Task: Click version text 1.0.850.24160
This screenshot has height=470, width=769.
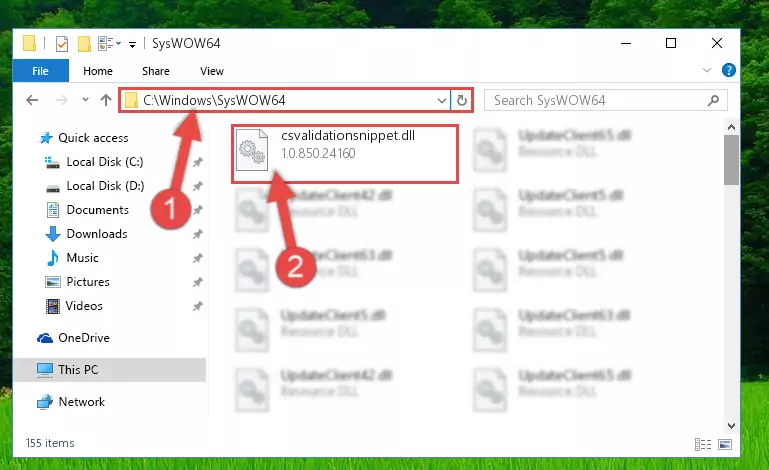Action: (318, 154)
